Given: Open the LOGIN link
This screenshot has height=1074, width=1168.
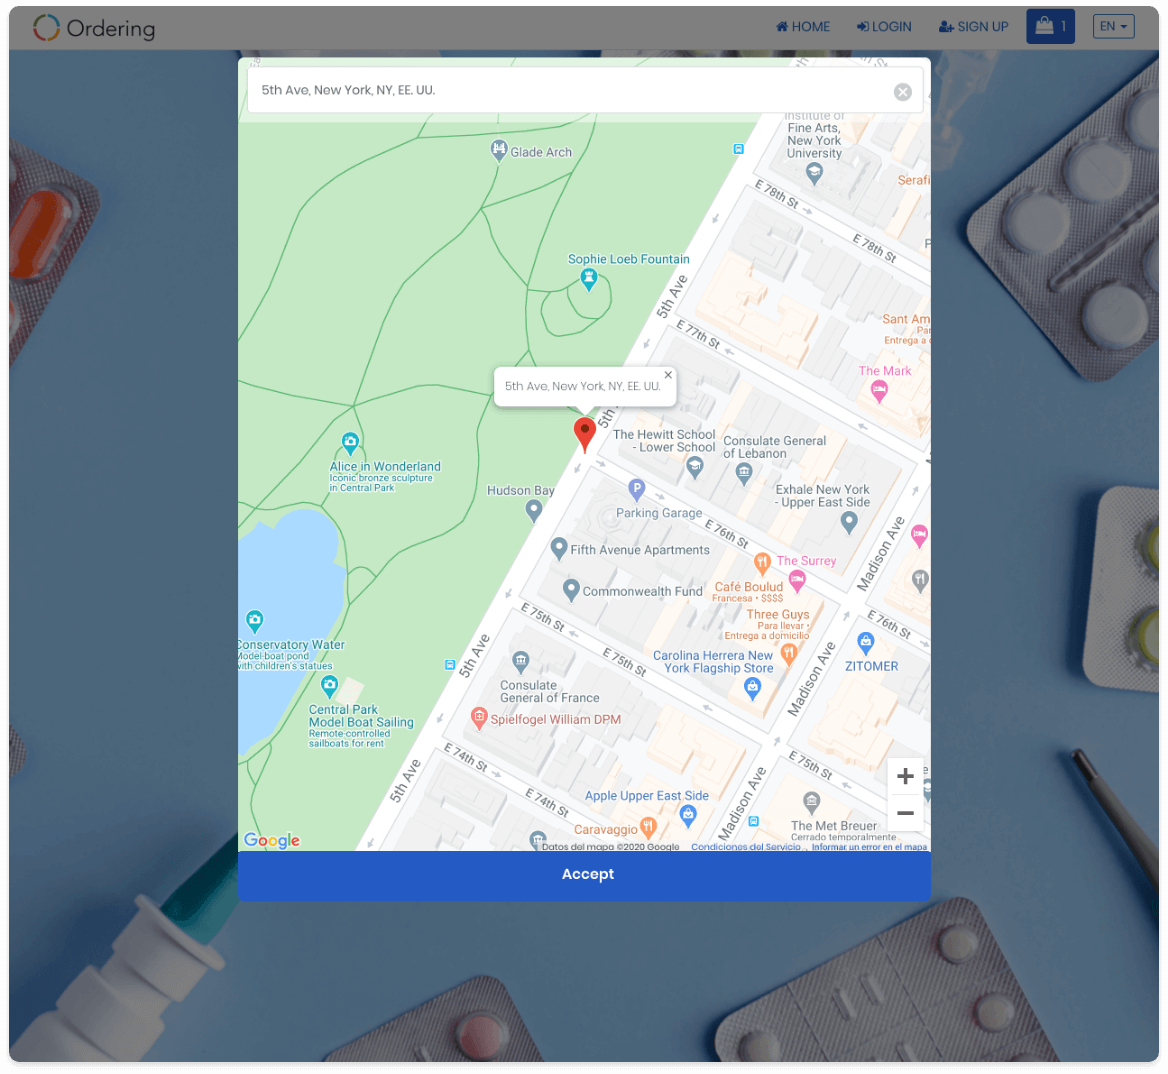Looking at the screenshot, I should pyautogui.click(x=884, y=27).
